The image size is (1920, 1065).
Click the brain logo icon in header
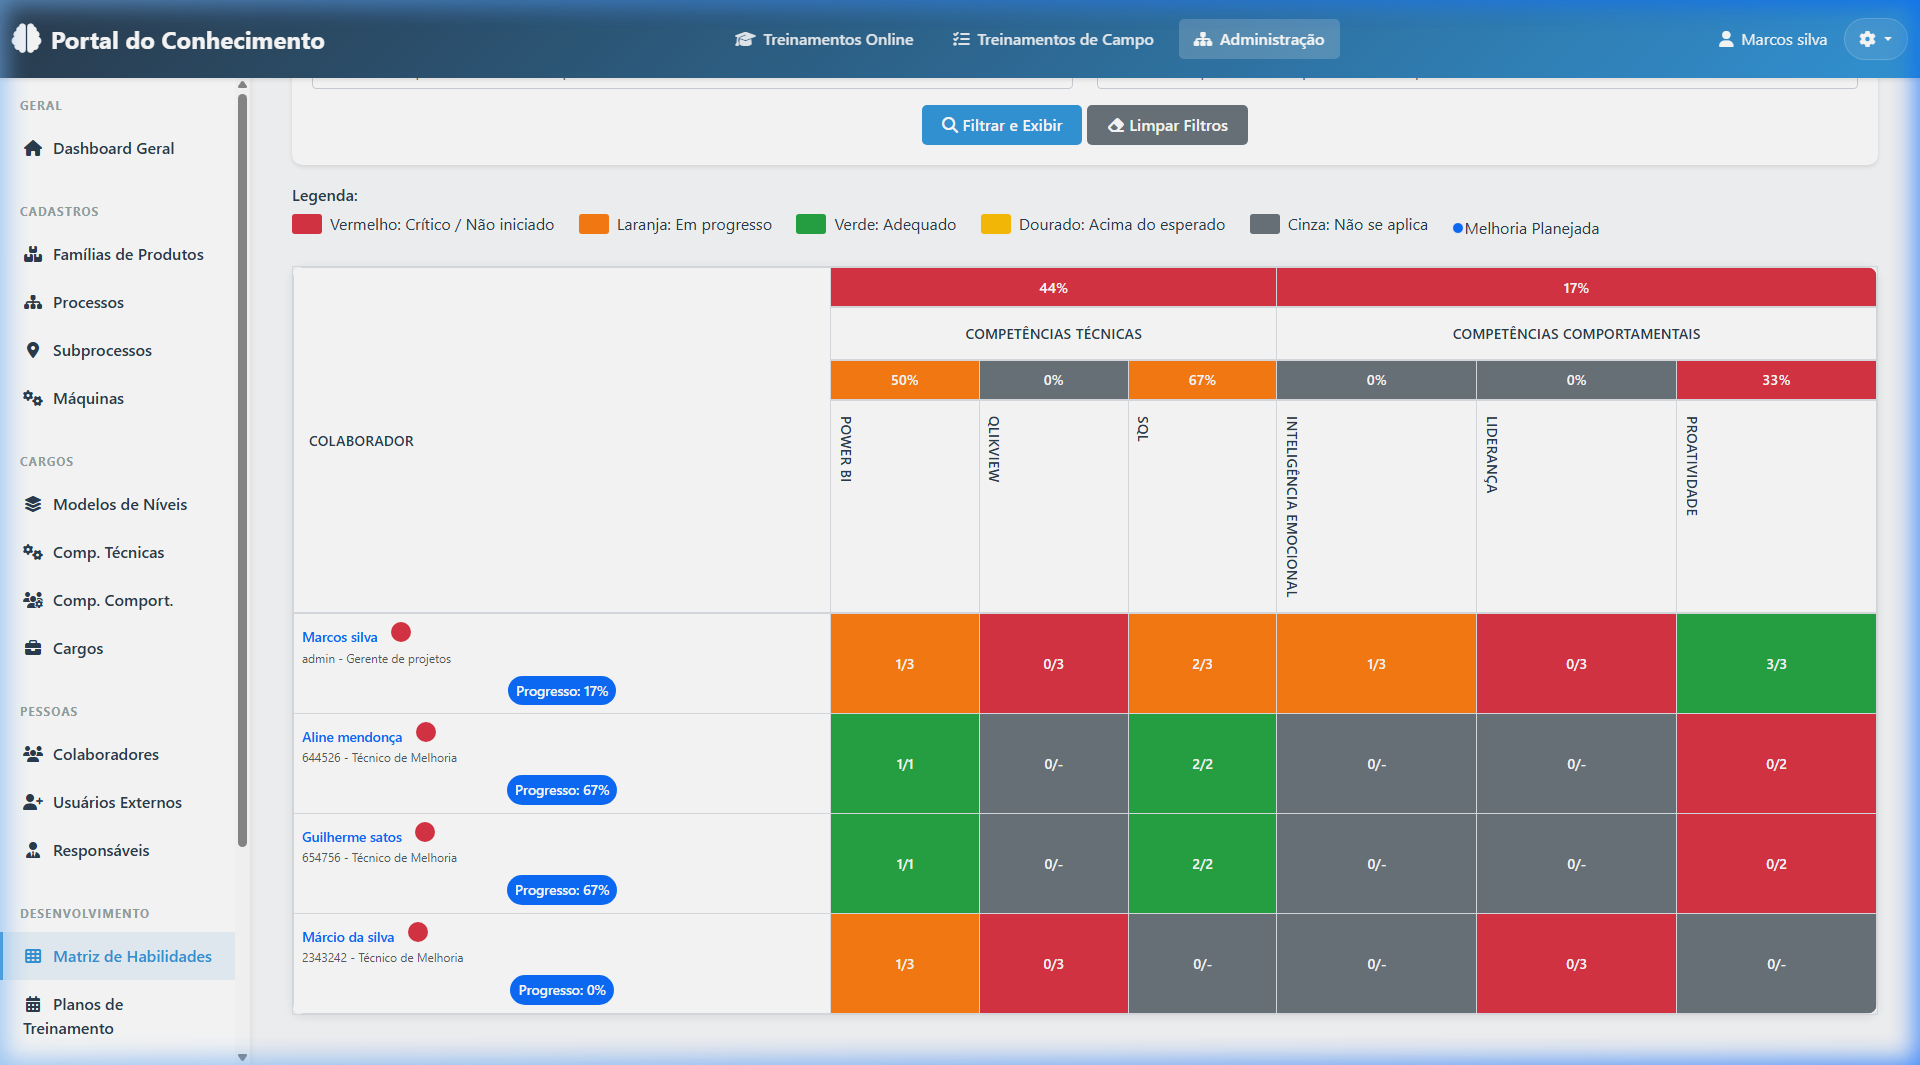26,39
